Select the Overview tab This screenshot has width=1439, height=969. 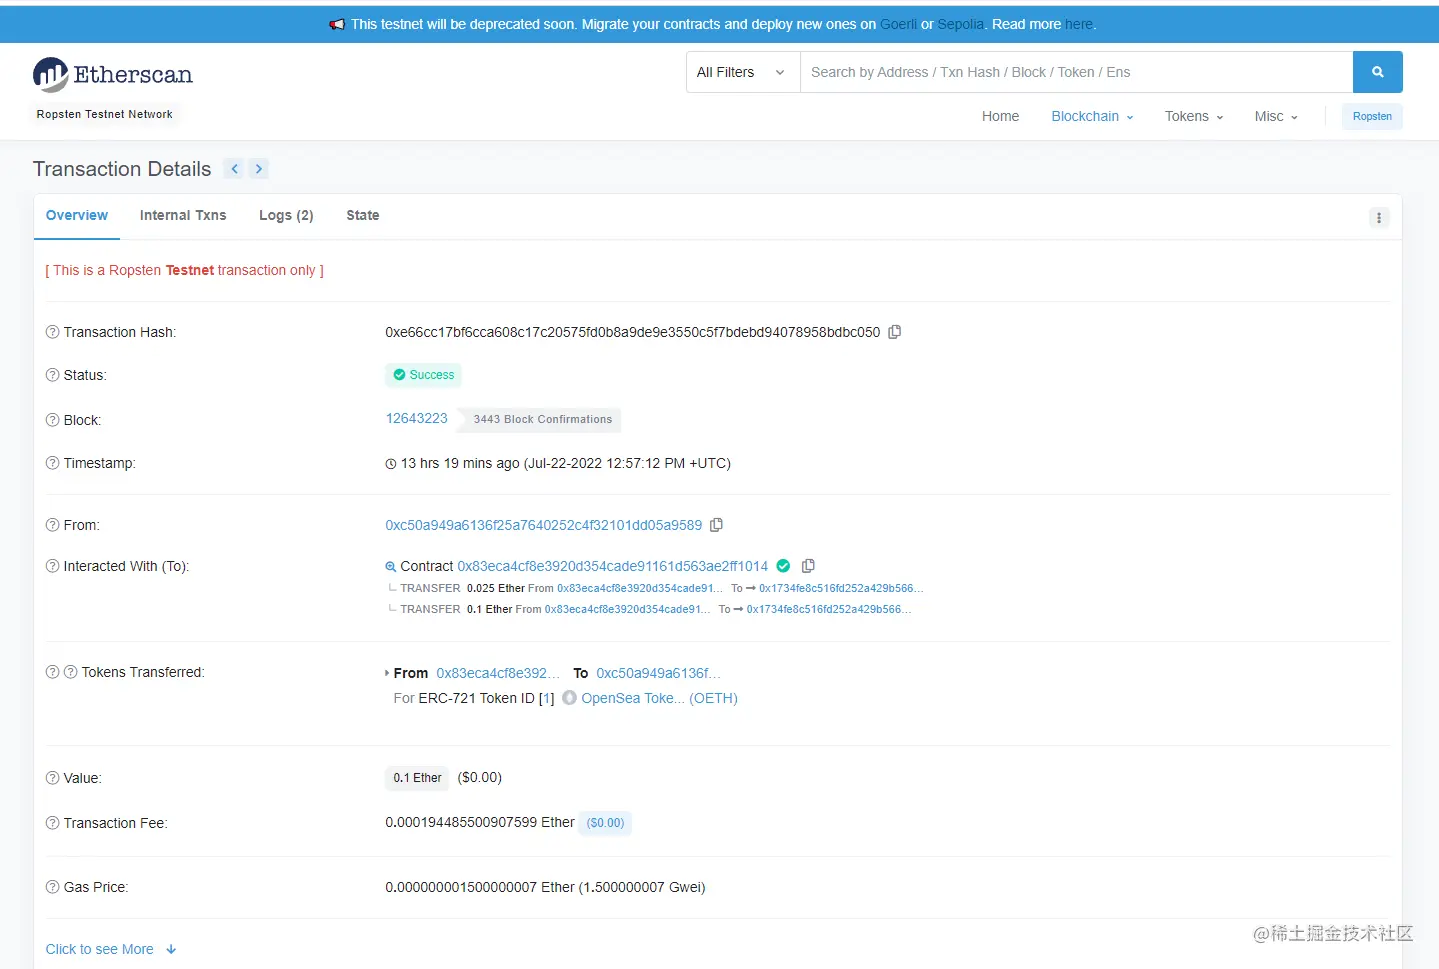(x=77, y=215)
